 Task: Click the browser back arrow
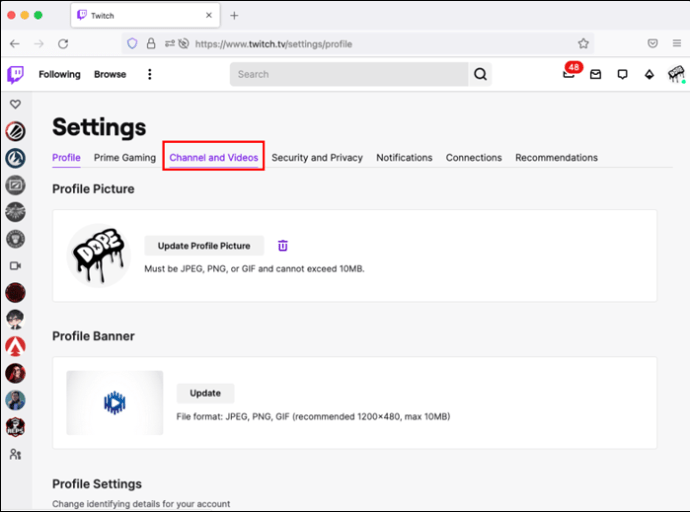[x=15, y=44]
